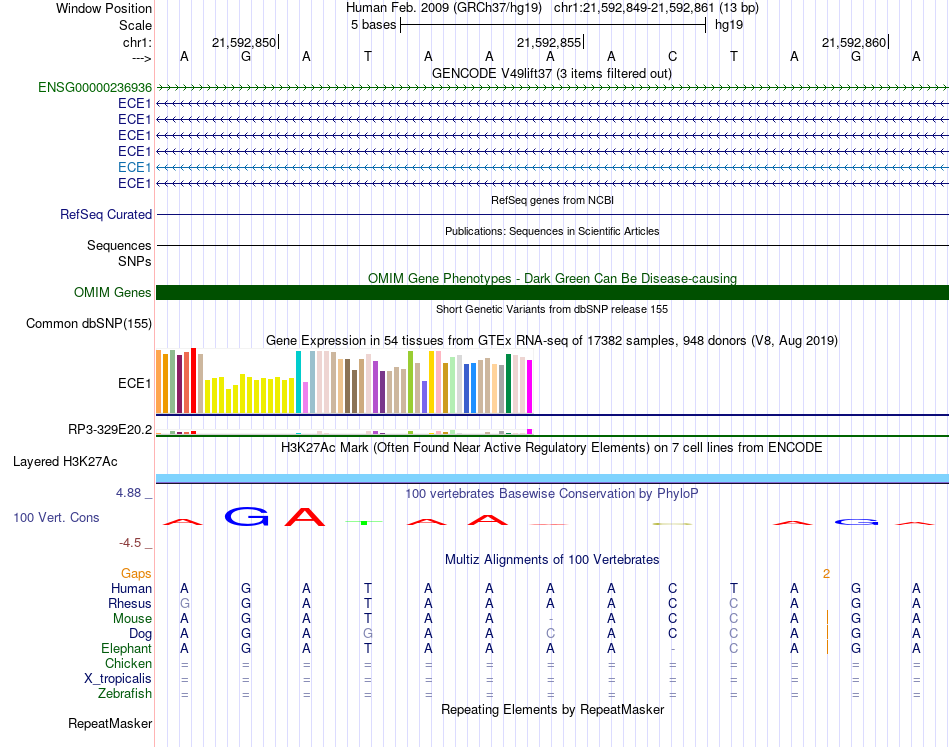
Task: Click the 5 bases scale bar label
Action: 373,25
